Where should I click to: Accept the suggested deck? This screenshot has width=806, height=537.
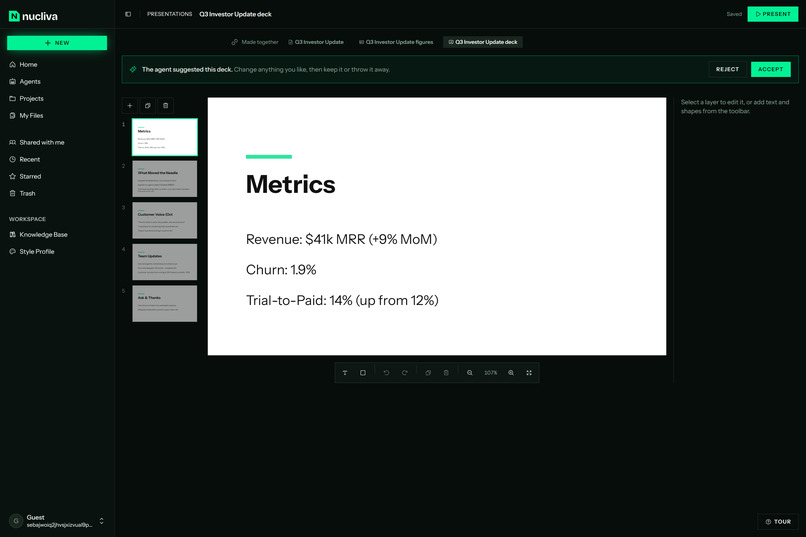[771, 69]
